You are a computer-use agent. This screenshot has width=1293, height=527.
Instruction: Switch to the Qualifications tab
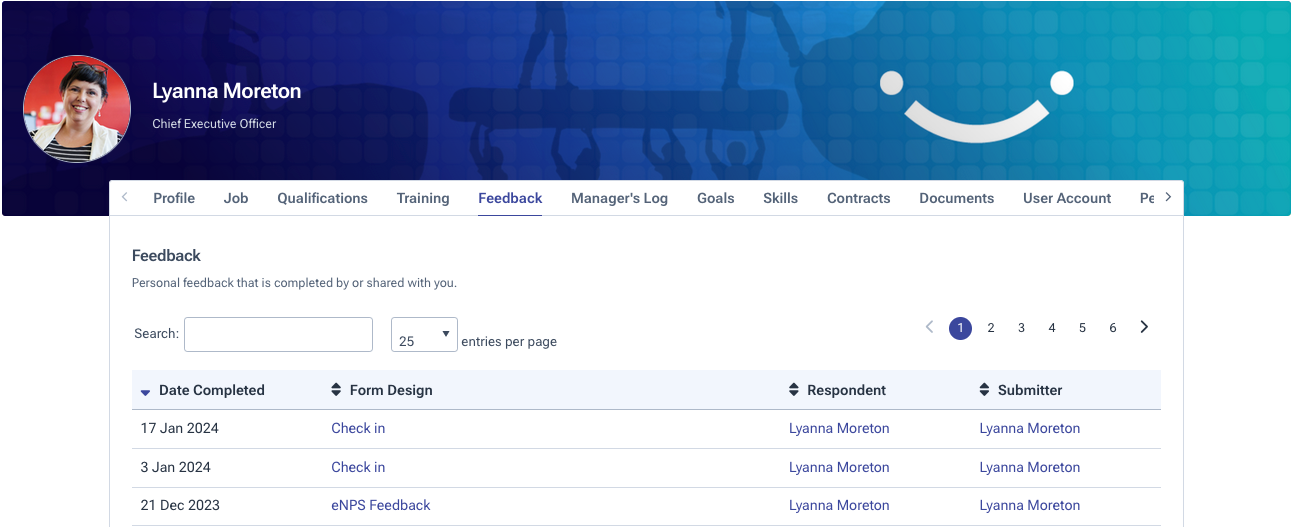click(x=323, y=198)
